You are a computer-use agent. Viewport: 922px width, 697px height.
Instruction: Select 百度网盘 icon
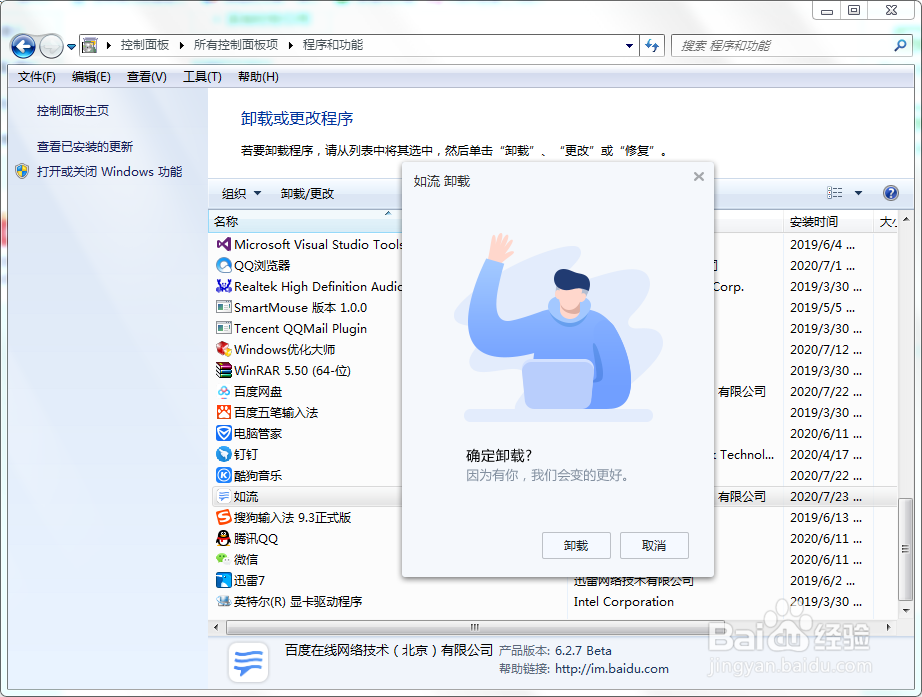point(223,392)
